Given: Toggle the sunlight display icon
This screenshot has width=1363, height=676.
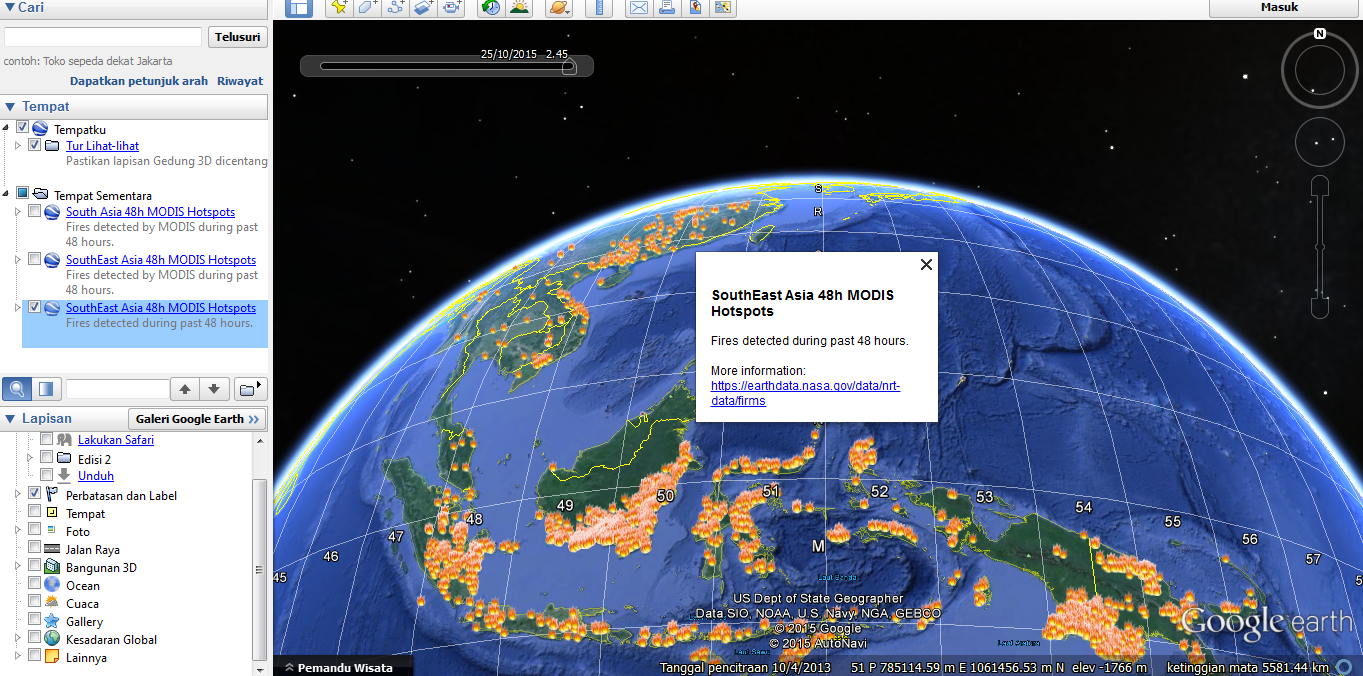Looking at the screenshot, I should tap(519, 8).
